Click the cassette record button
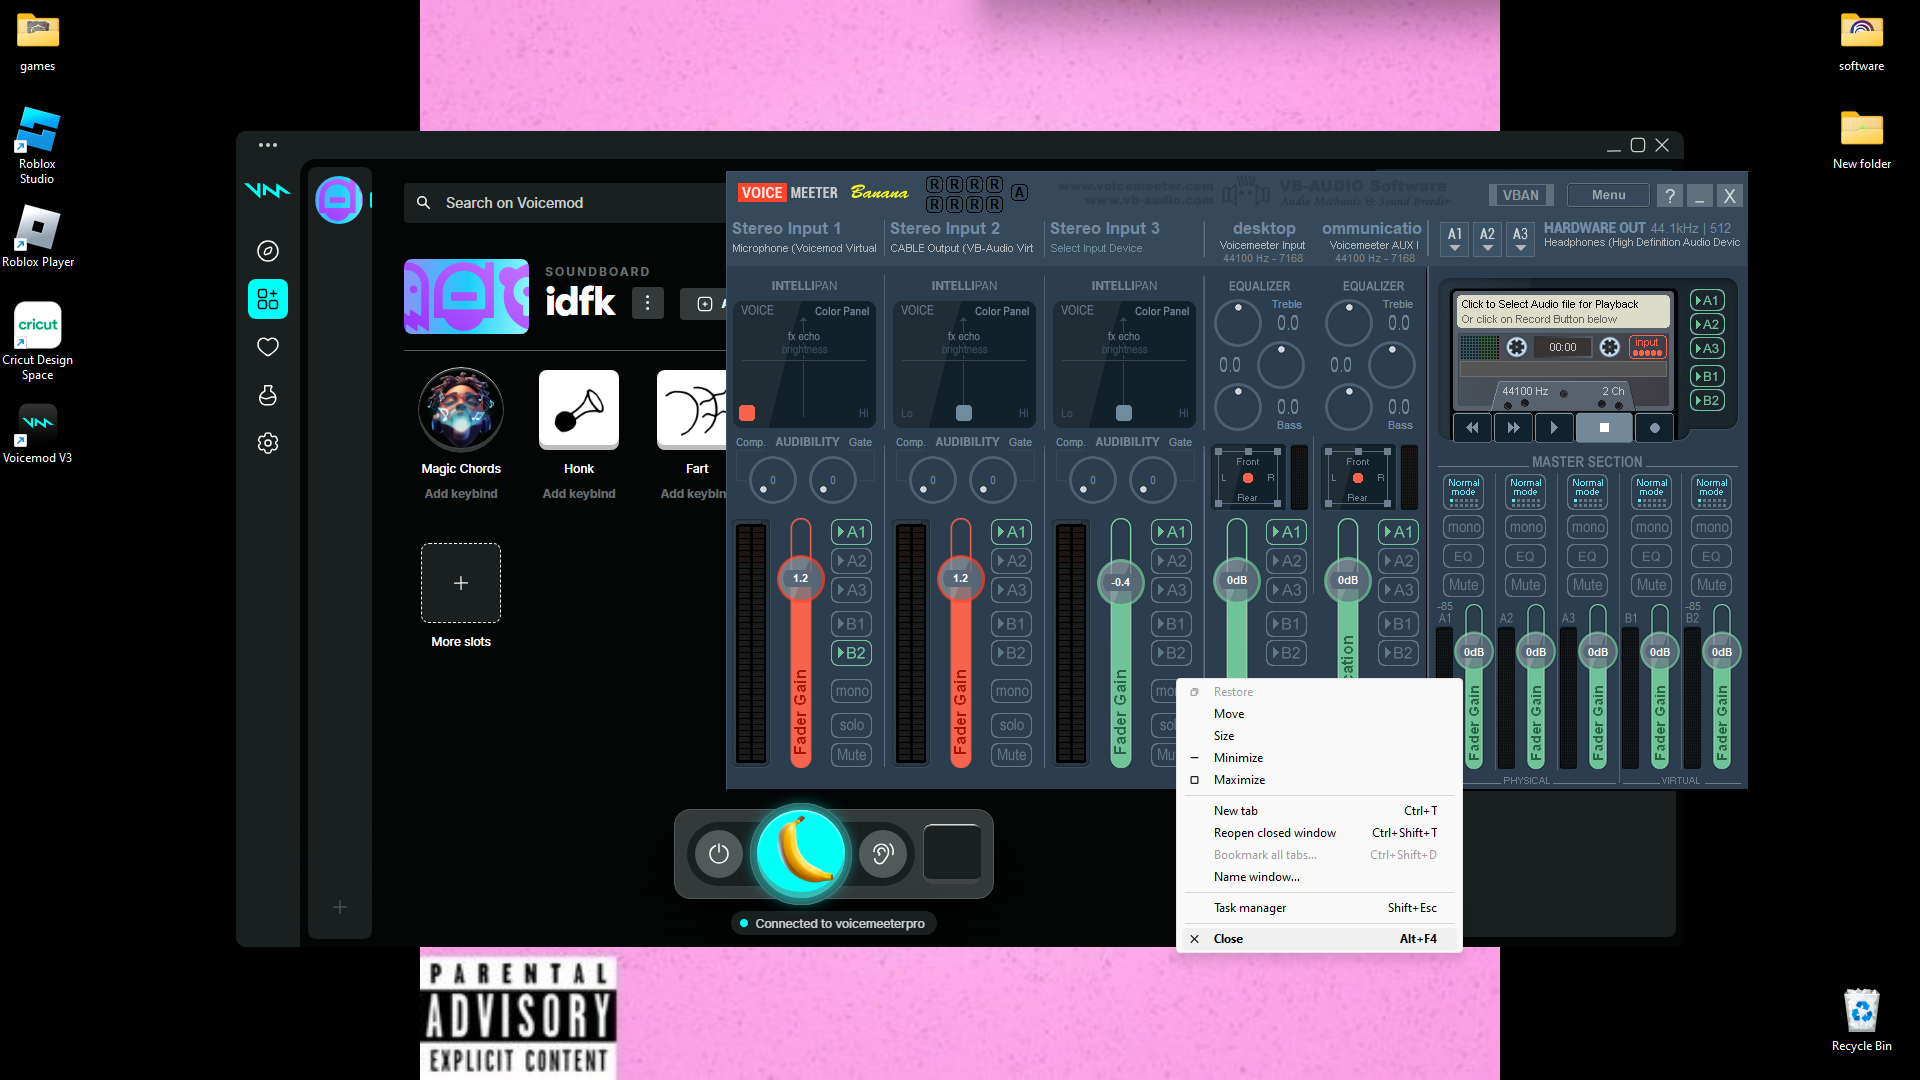The height and width of the screenshot is (1080, 1920). (x=1655, y=428)
